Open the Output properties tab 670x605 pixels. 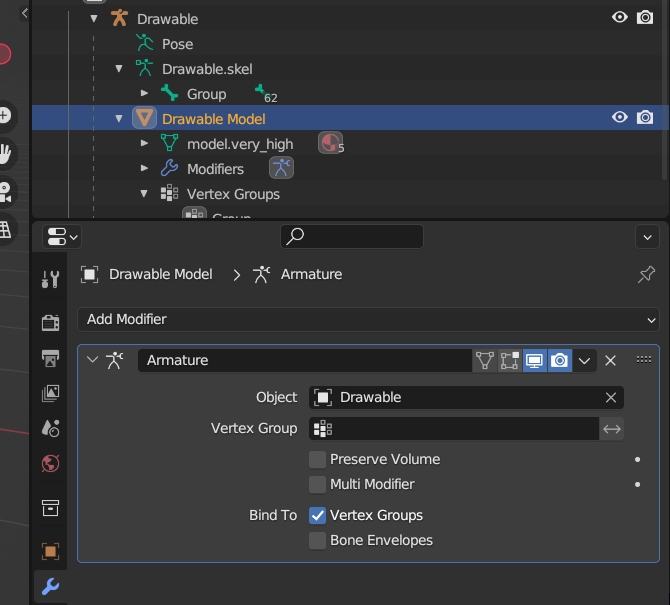point(50,358)
